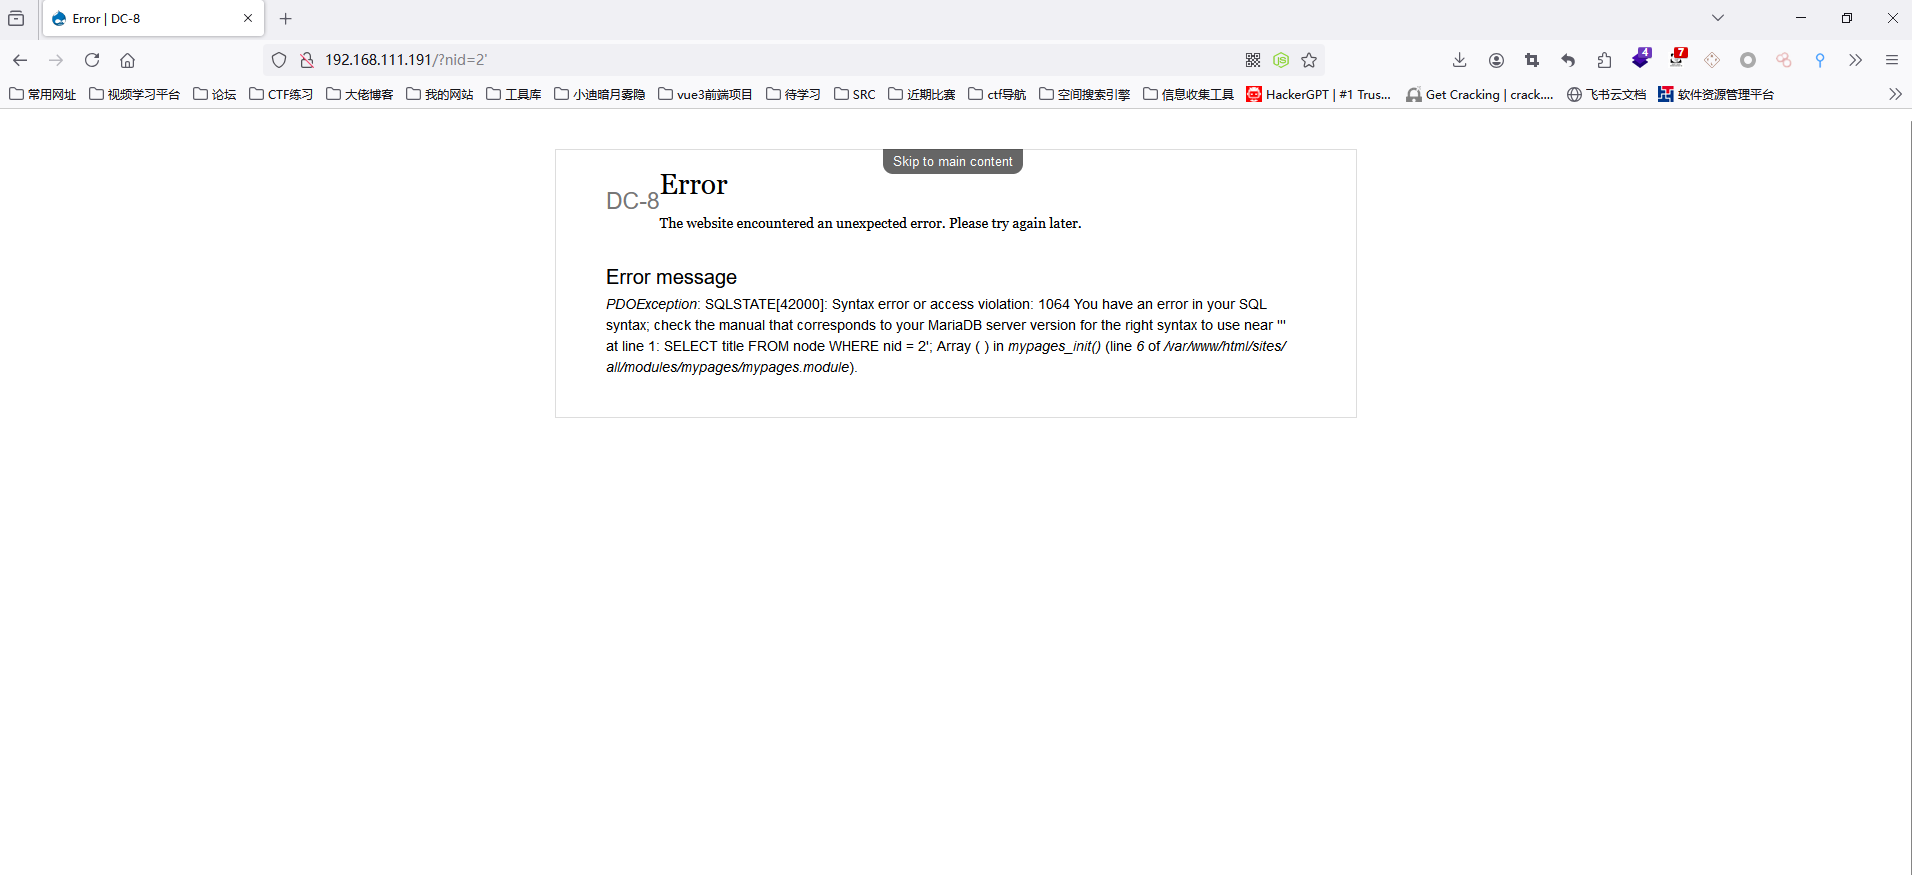Open the list all tabs dropdown

pyautogui.click(x=1718, y=18)
